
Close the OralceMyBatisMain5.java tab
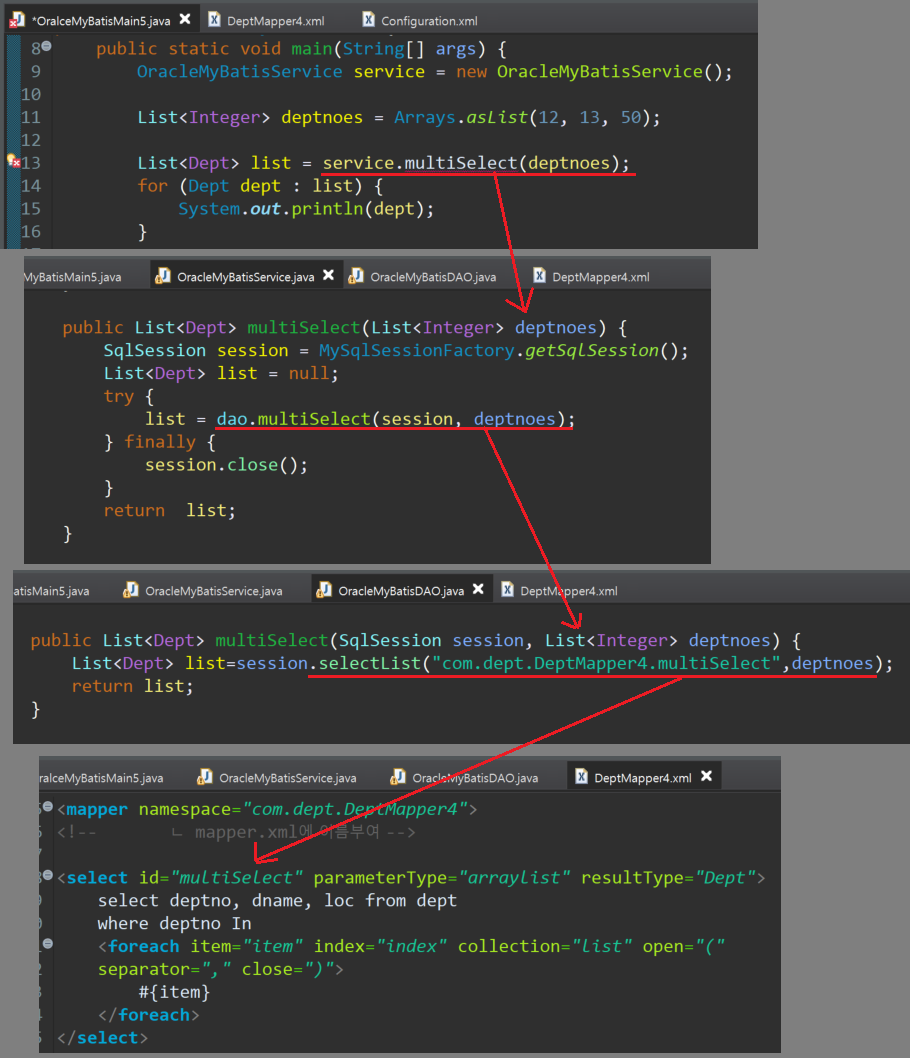(185, 20)
